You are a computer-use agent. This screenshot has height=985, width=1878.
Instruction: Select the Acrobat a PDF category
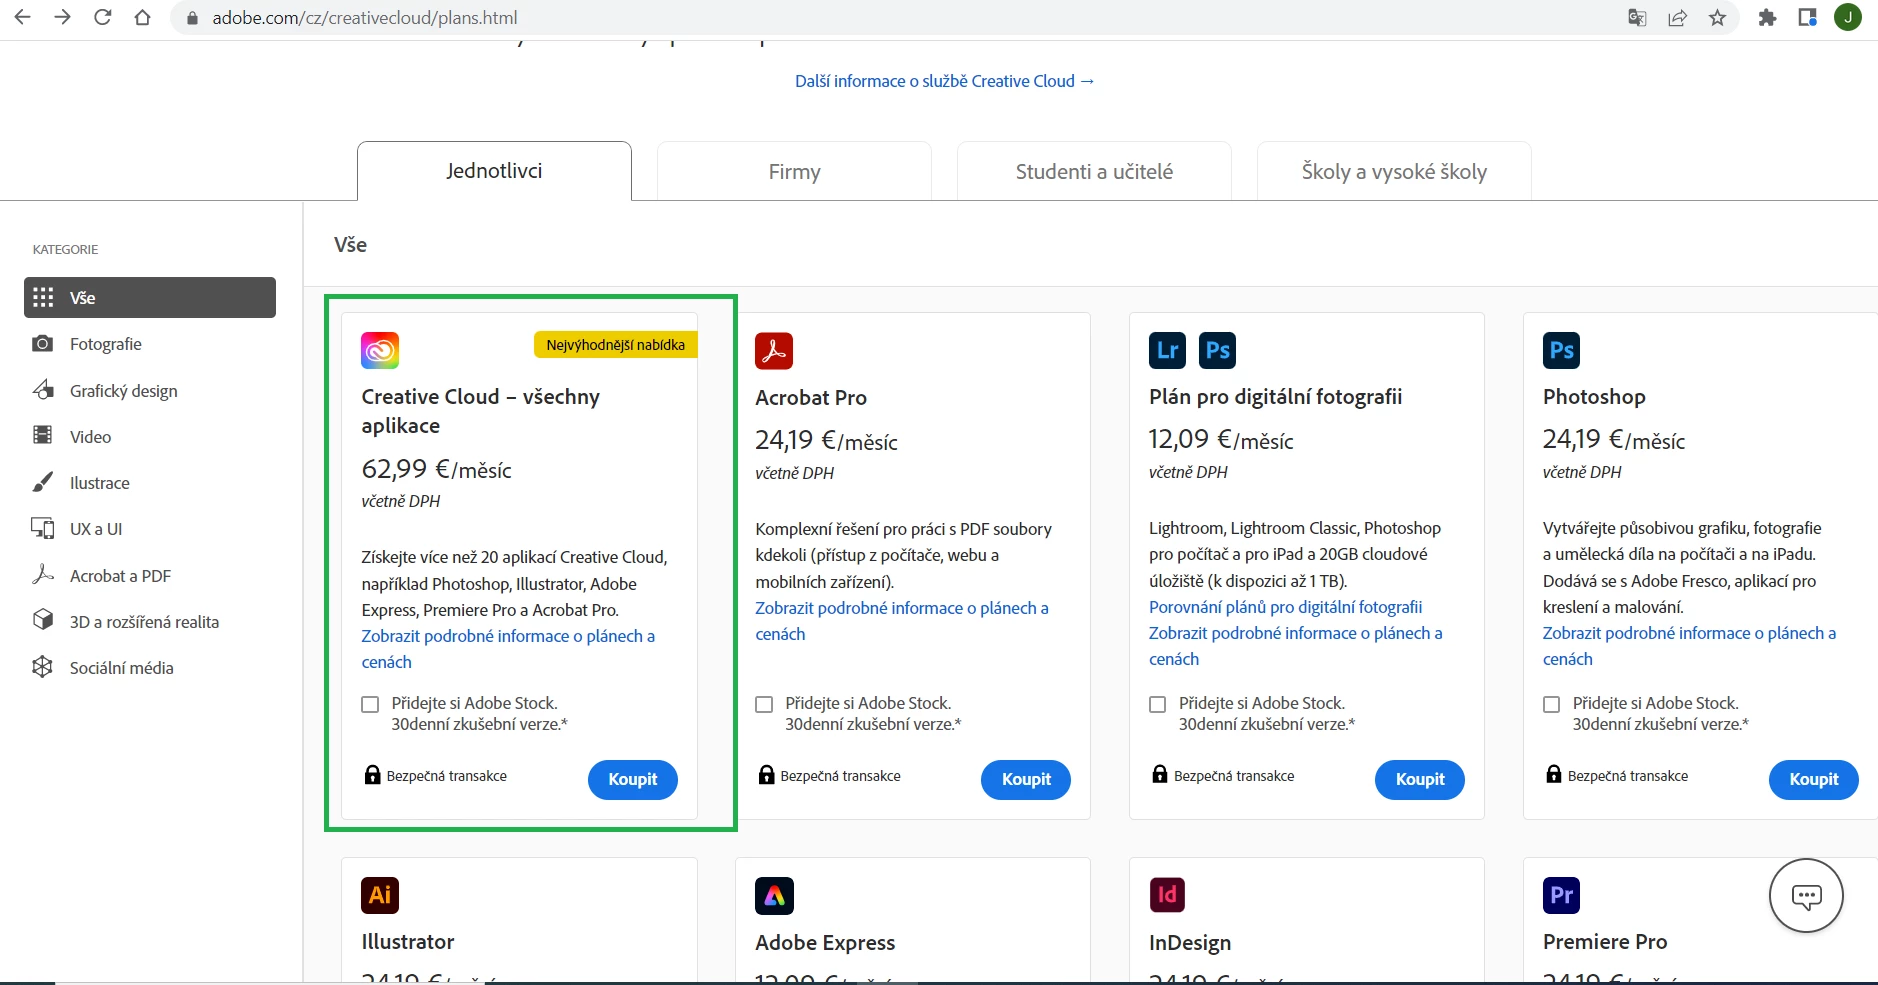[150, 575]
